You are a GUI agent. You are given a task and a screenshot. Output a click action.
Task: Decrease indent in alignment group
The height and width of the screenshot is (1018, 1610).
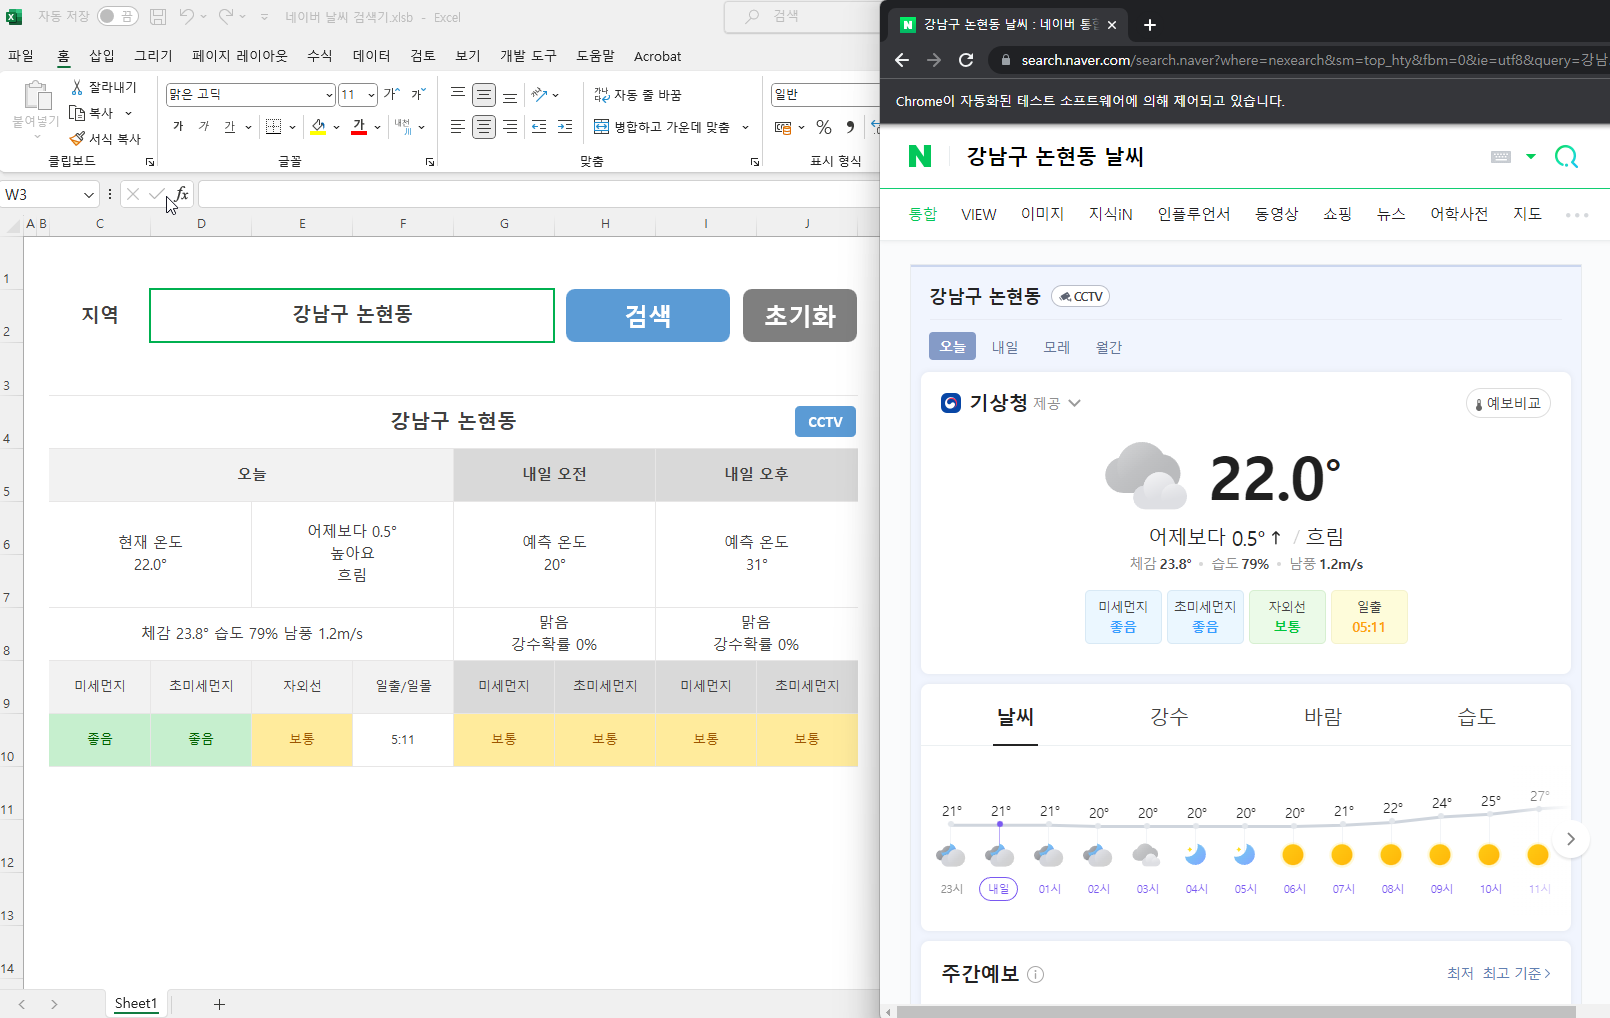[x=539, y=126]
